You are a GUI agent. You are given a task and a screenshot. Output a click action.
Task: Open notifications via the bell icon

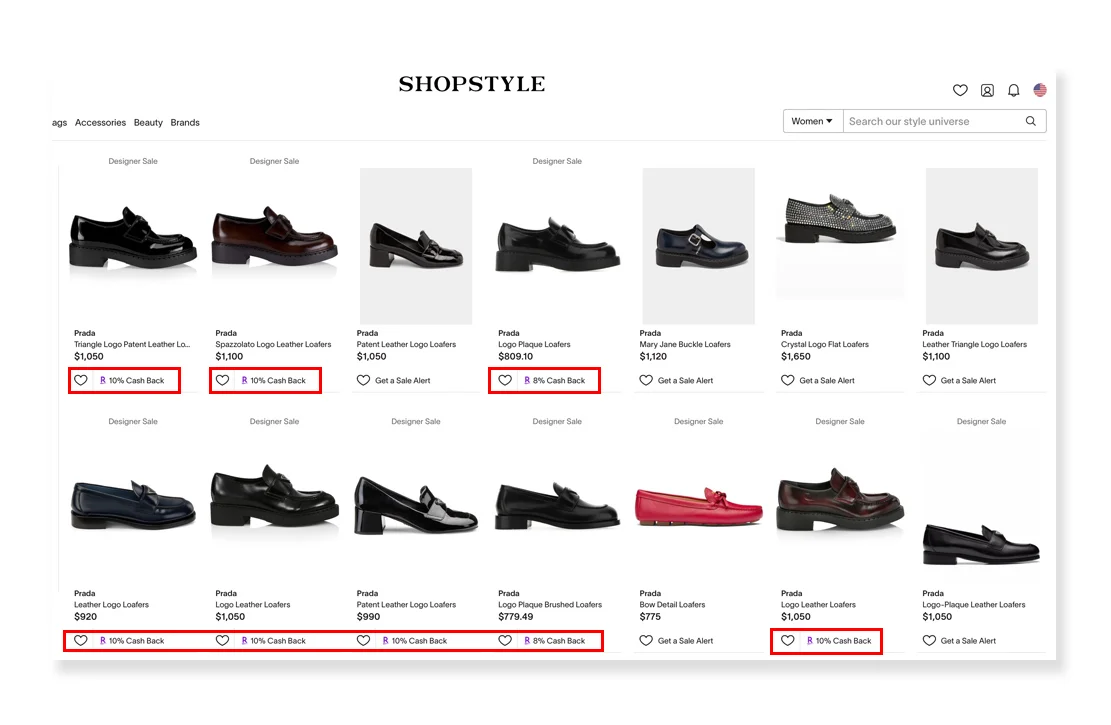tap(1014, 90)
